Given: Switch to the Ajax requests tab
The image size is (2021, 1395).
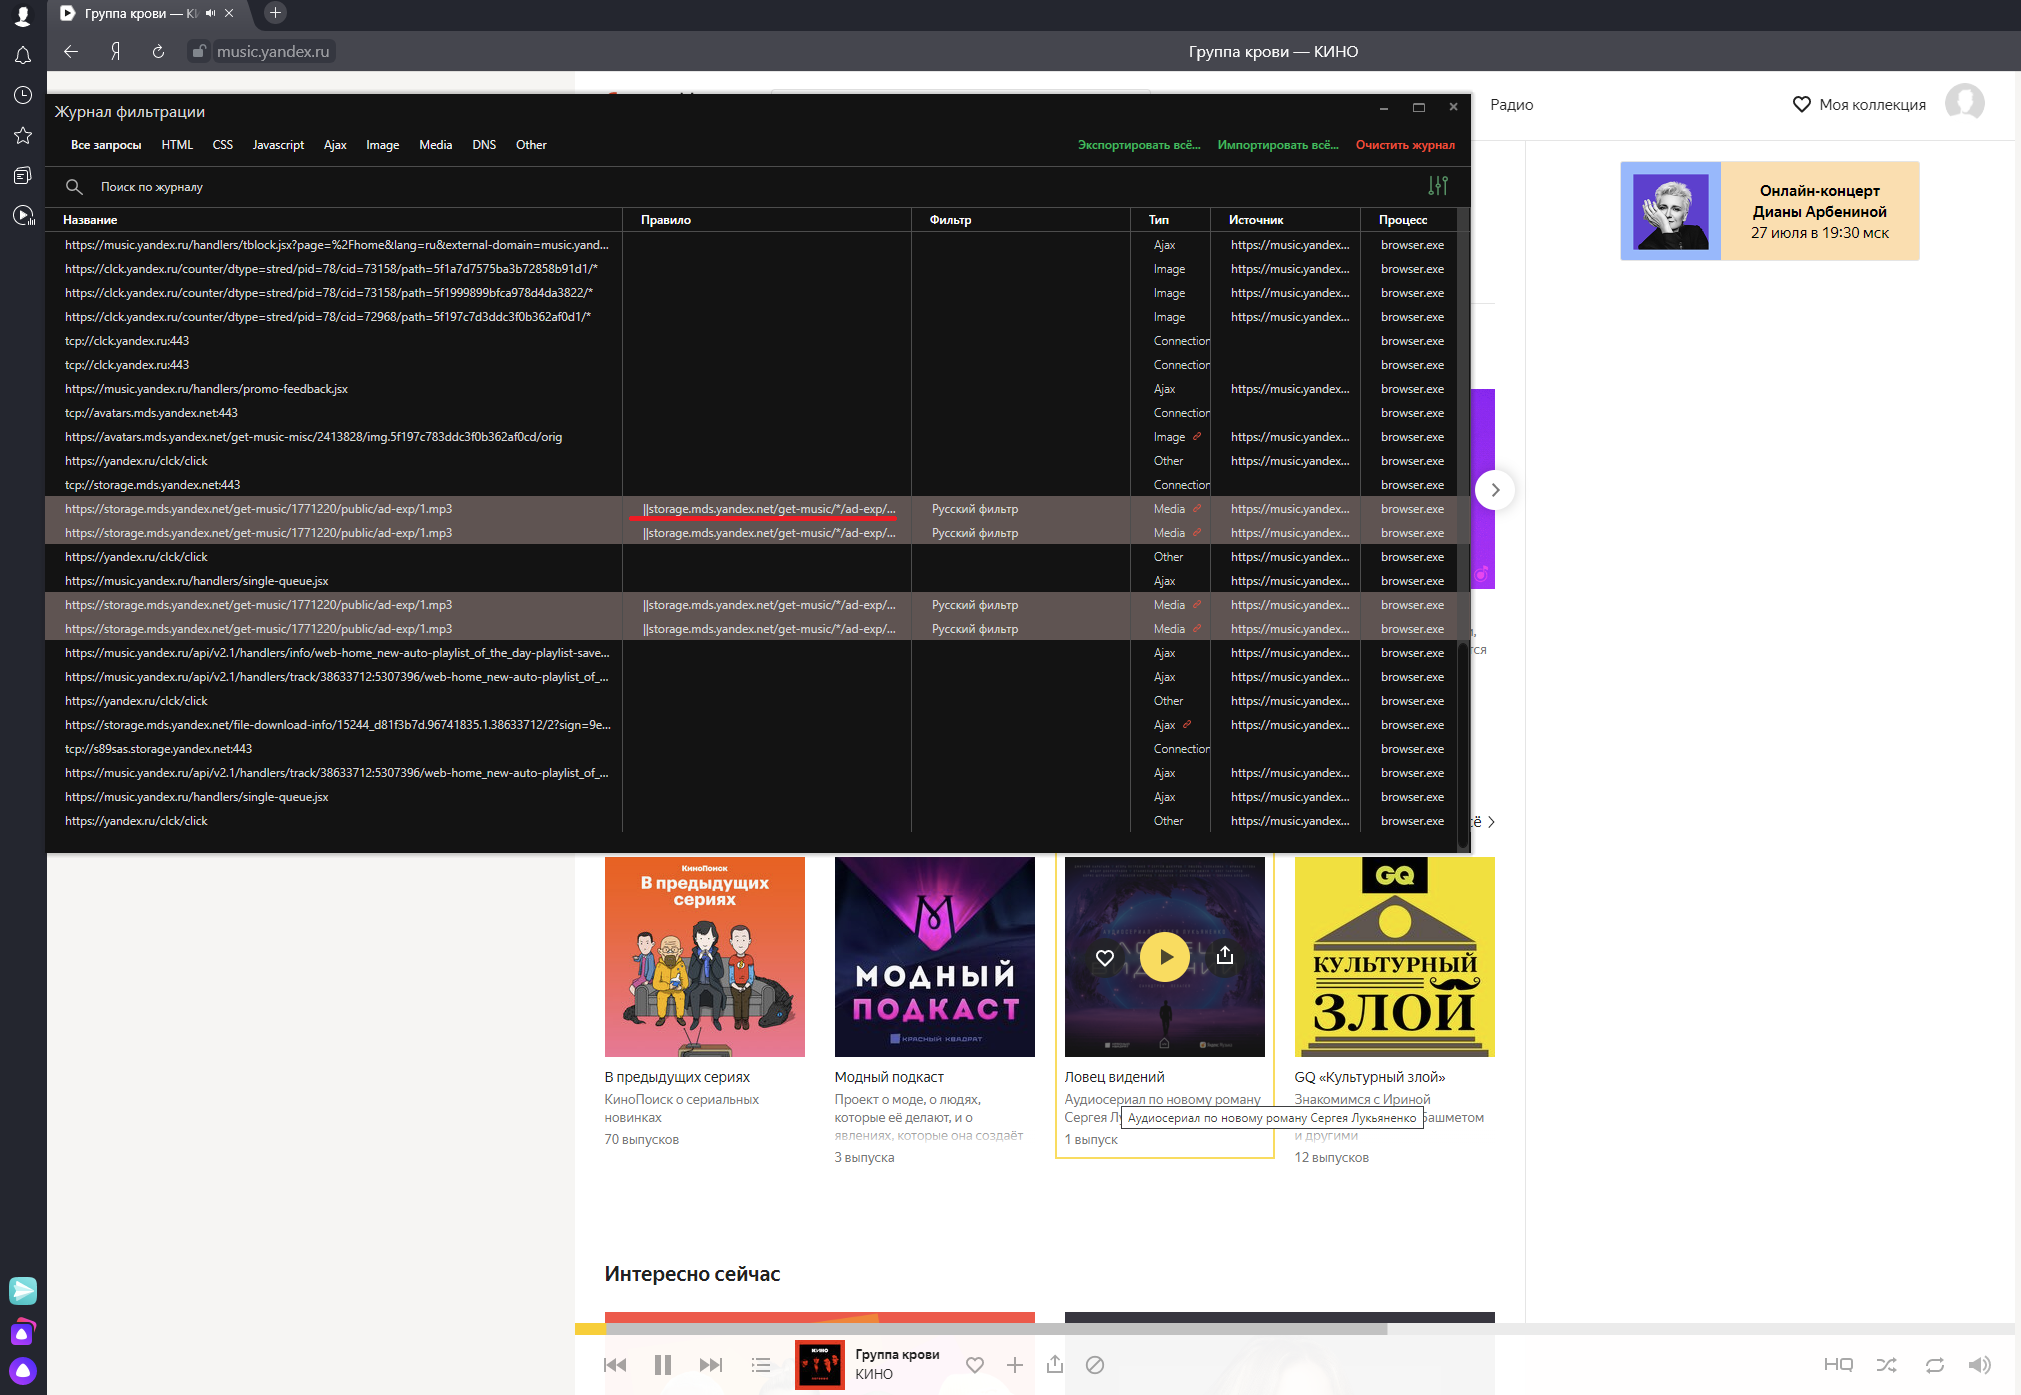Looking at the screenshot, I should (x=335, y=145).
